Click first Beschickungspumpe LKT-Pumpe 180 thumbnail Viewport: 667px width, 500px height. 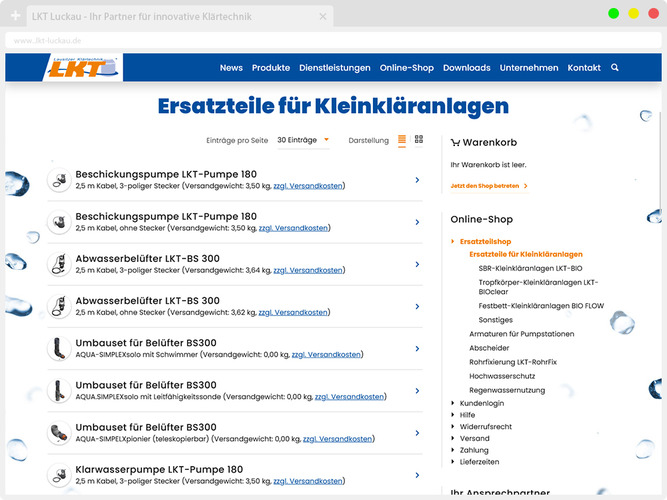click(59, 180)
